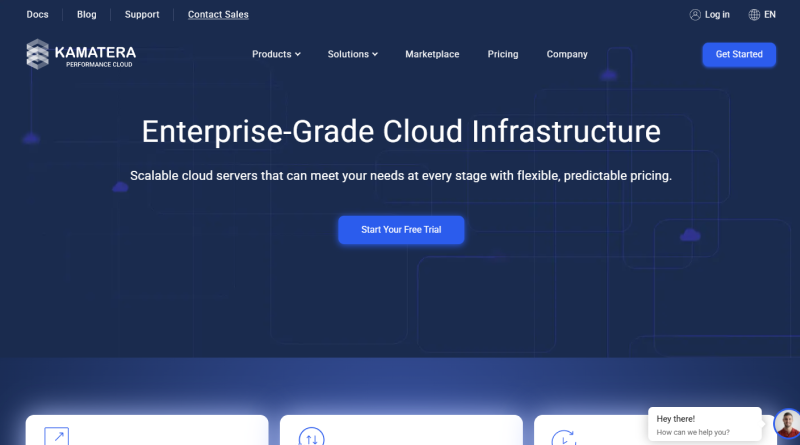Image resolution: width=800 pixels, height=445 pixels.
Task: Open the Marketplace menu item
Action: pos(432,54)
